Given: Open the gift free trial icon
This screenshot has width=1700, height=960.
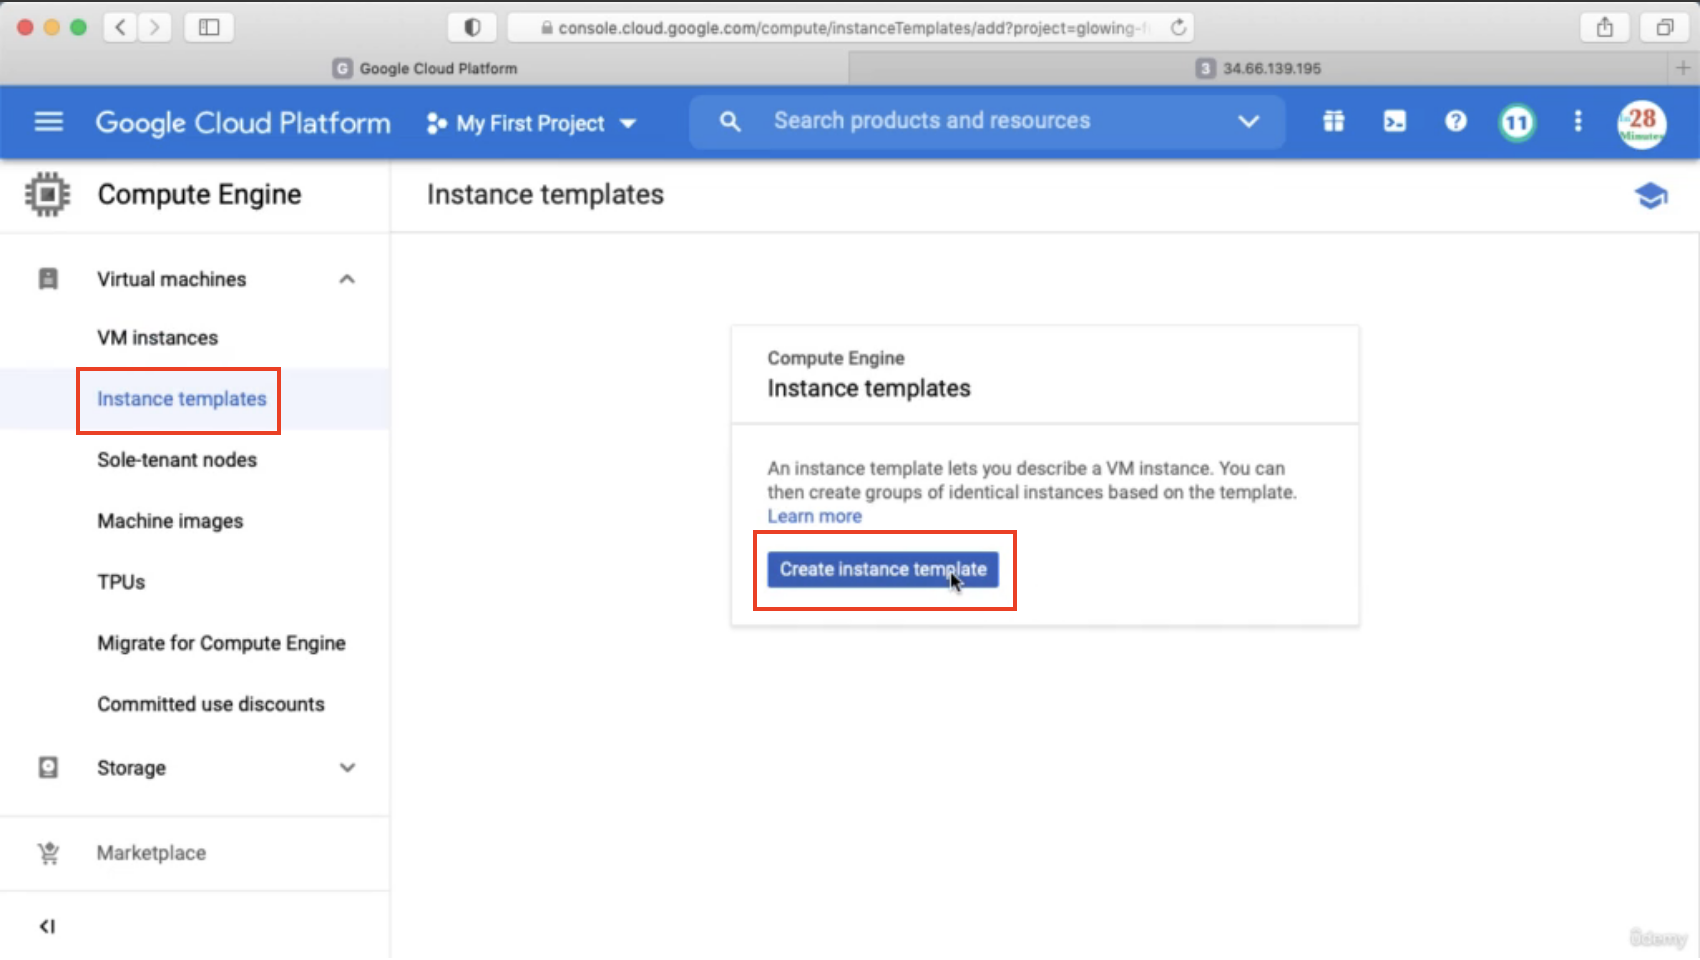Looking at the screenshot, I should 1333,121.
